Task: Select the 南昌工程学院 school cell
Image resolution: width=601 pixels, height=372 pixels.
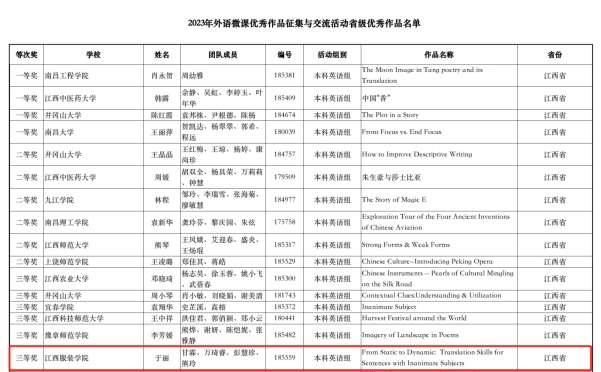Action: click(93, 75)
